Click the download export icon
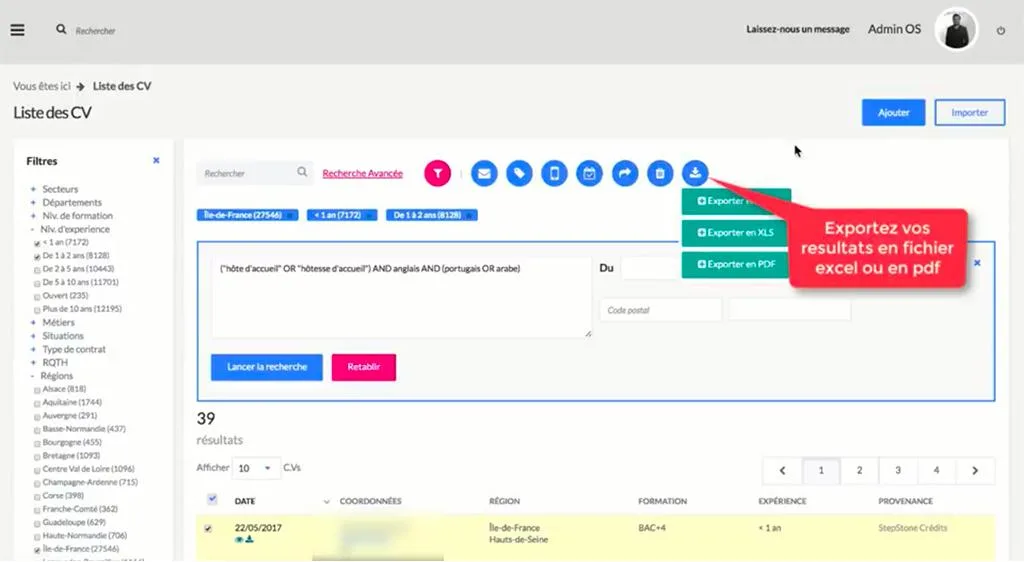This screenshot has height=562, width=1024. point(696,174)
